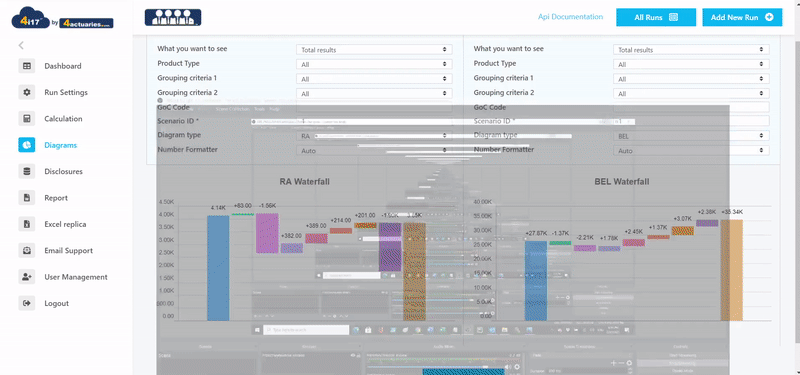
Task: Open right Grouping criteria 2 dropdown
Action: (x=691, y=93)
